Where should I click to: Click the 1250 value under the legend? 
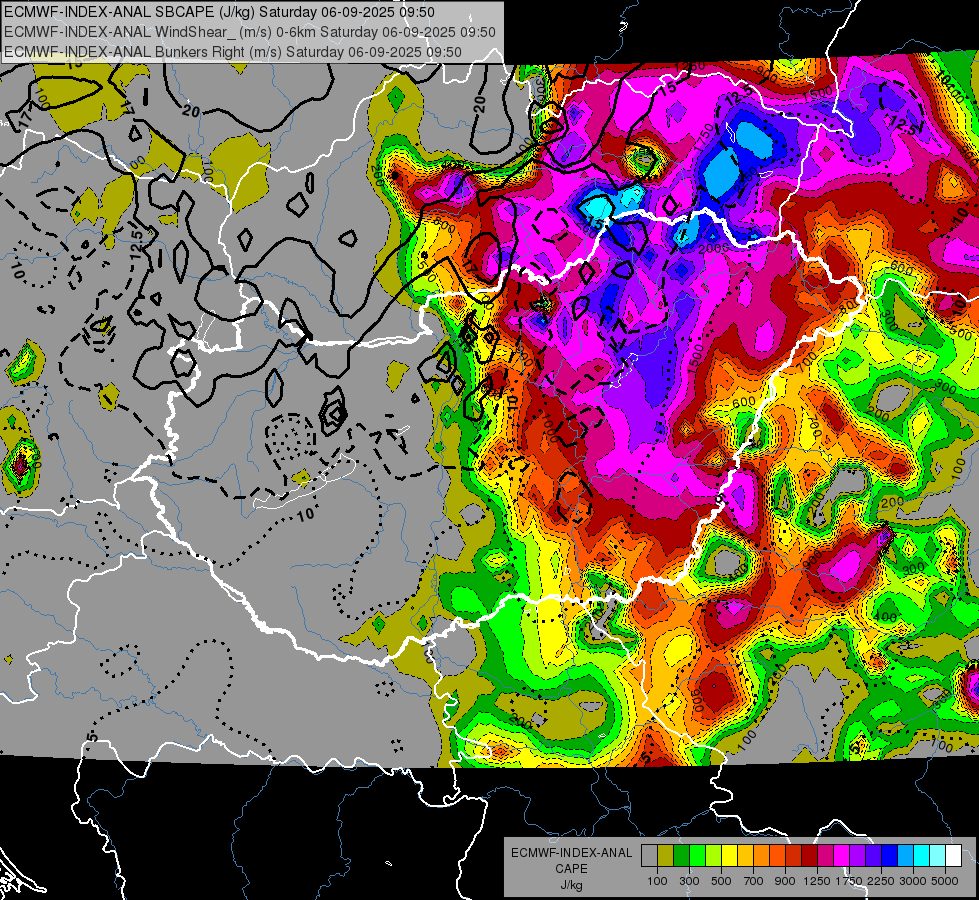(x=817, y=881)
